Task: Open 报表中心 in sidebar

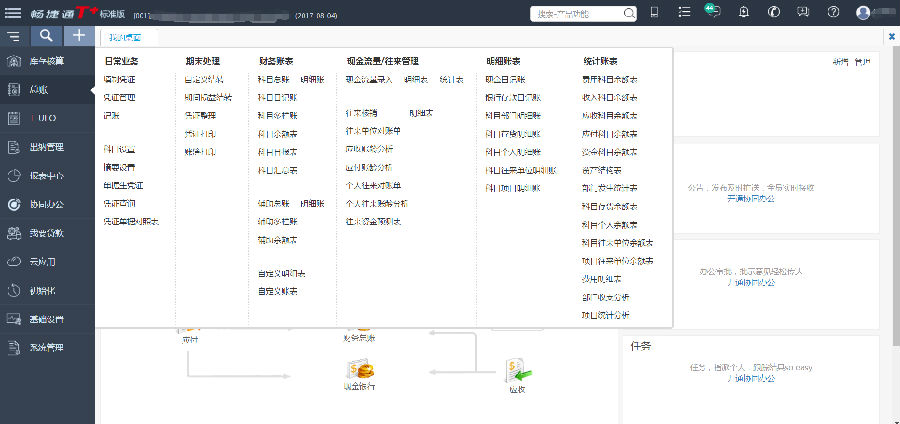Action: pyautogui.click(x=46, y=176)
